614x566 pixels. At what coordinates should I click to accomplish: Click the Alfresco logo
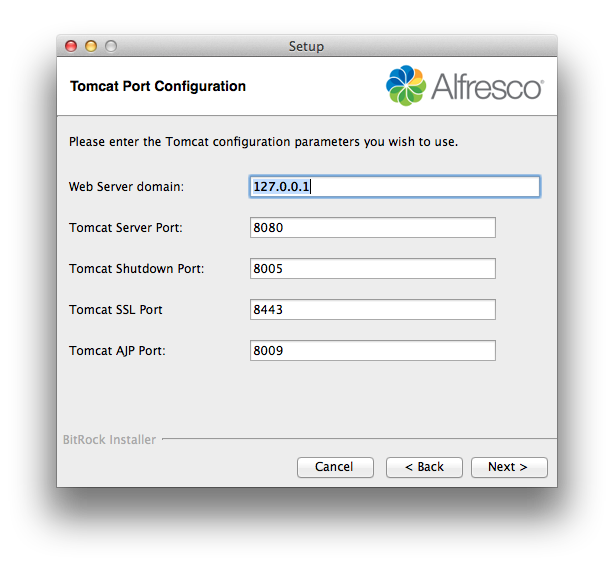coord(464,86)
